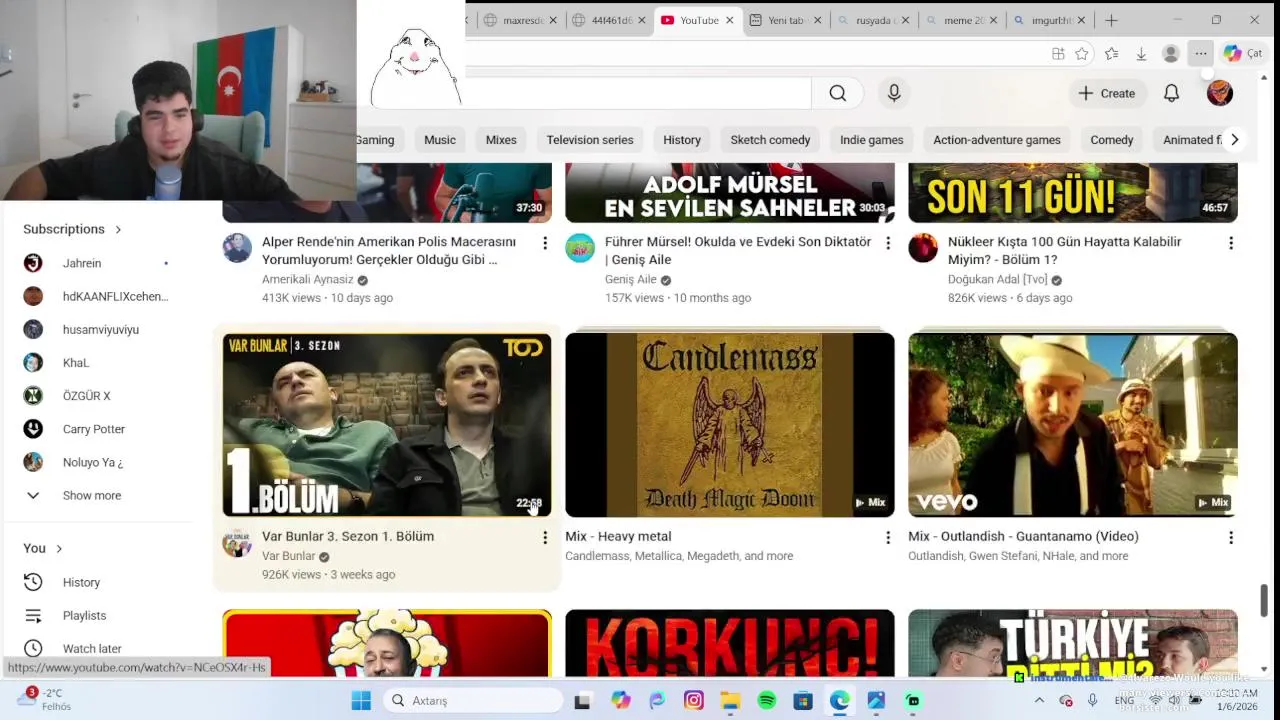Open Instagram from the taskbar
Viewport: 1280px width, 720px height.
pyautogui.click(x=694, y=701)
